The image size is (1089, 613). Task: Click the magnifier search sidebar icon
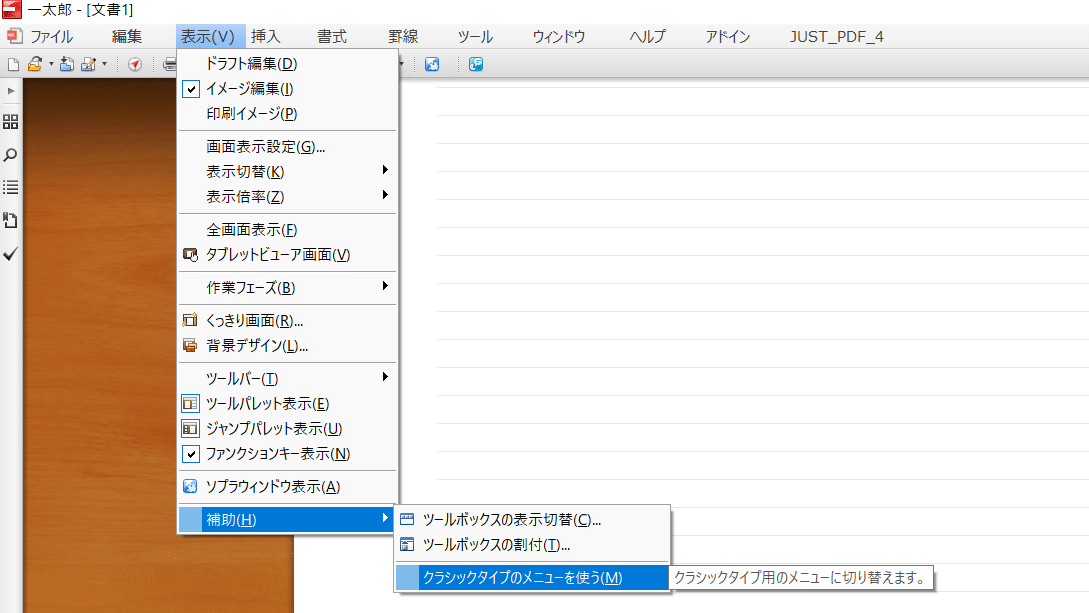pyautogui.click(x=10, y=155)
